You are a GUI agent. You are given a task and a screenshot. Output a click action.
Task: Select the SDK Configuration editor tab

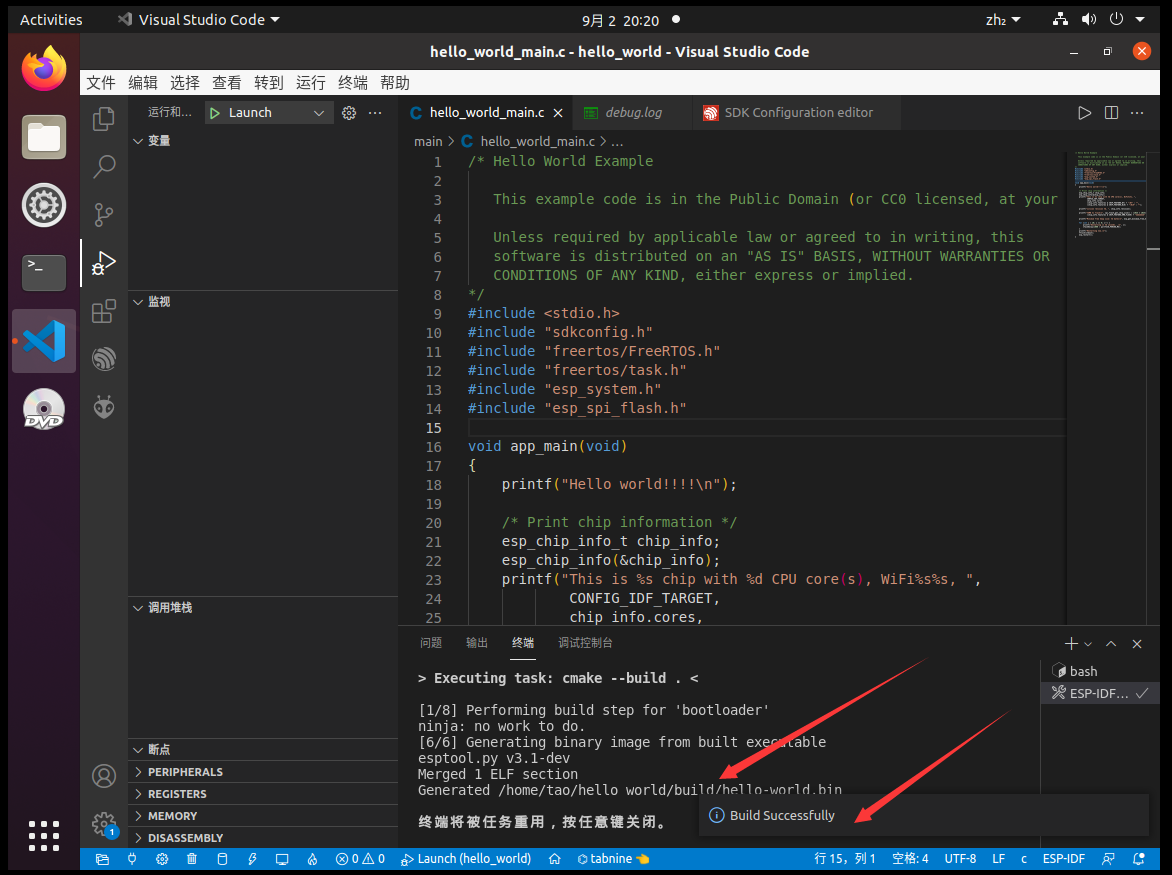[796, 113]
